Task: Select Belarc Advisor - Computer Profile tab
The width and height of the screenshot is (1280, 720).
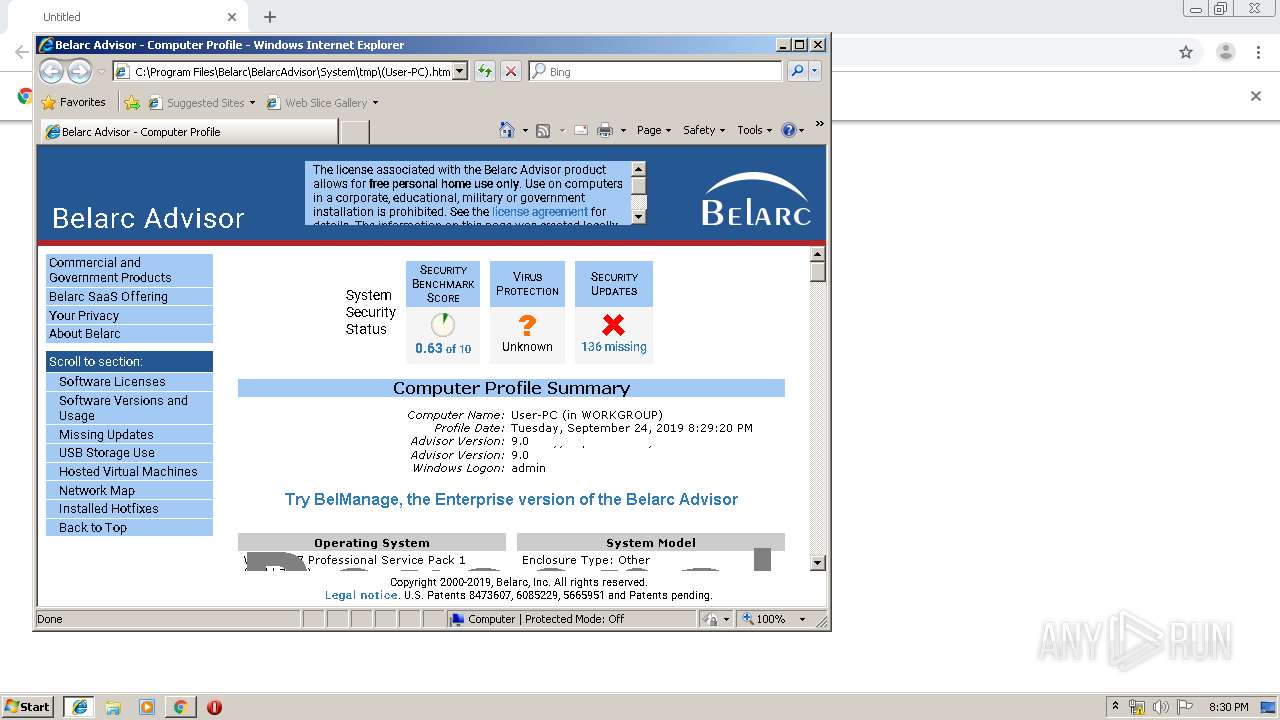Action: [x=189, y=132]
